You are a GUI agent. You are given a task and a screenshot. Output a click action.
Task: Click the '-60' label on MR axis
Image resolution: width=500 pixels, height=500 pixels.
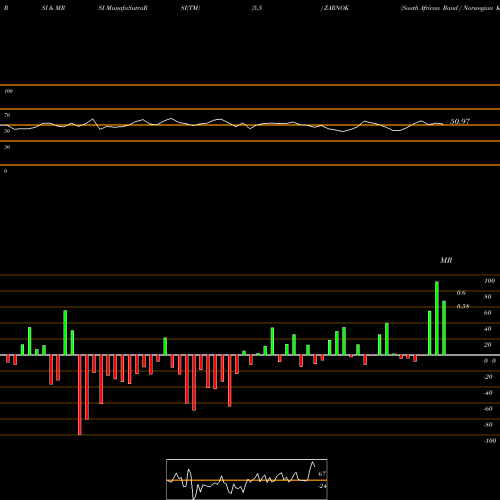point(488,409)
